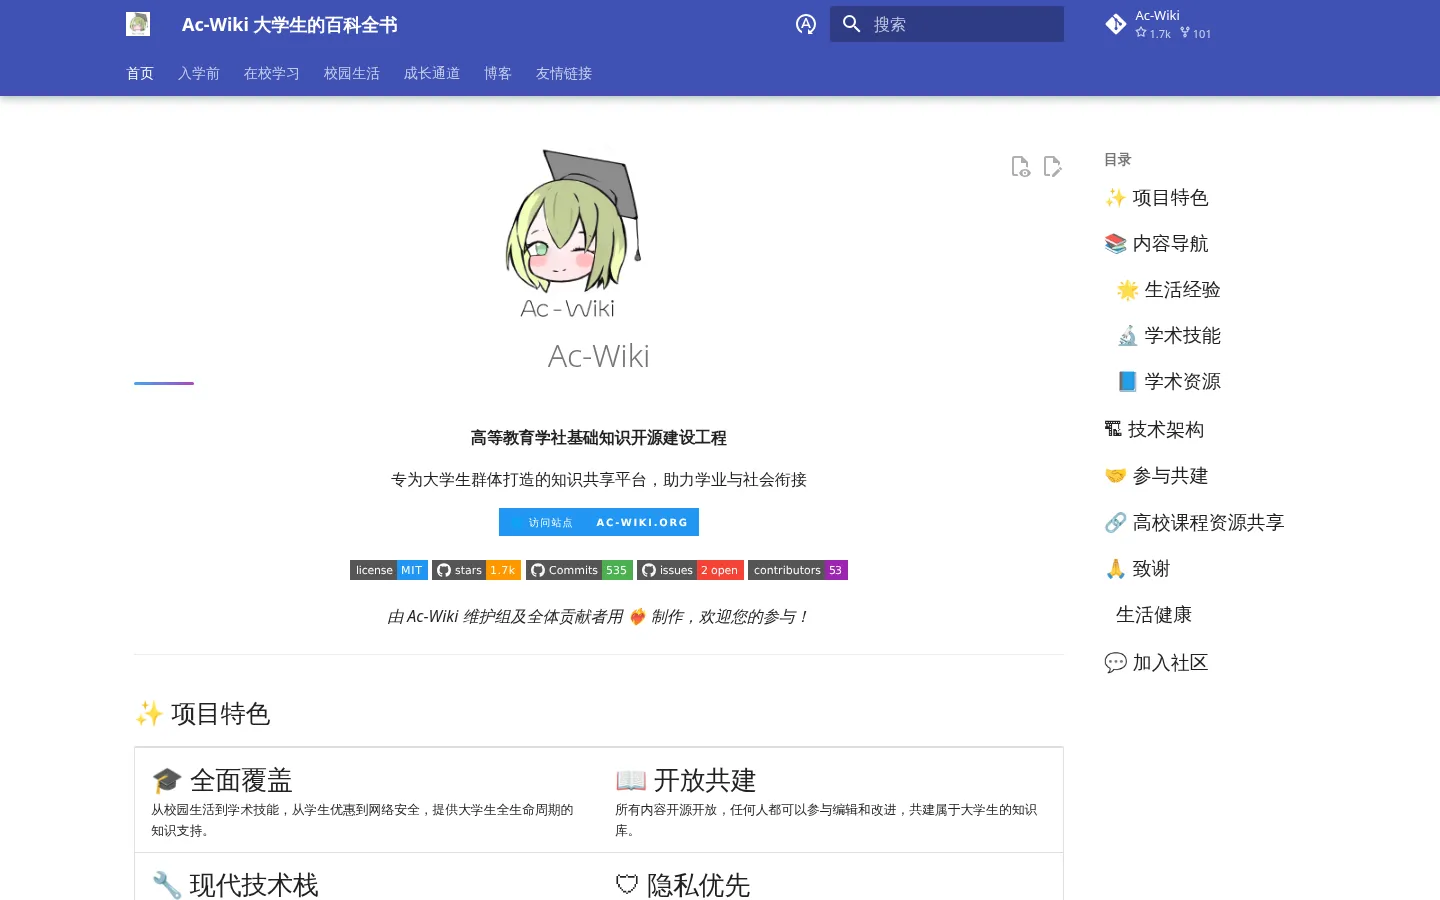Image resolution: width=1440 pixels, height=900 pixels.
Task: Jump to 加入社区 in table of contents
Action: point(1157,663)
